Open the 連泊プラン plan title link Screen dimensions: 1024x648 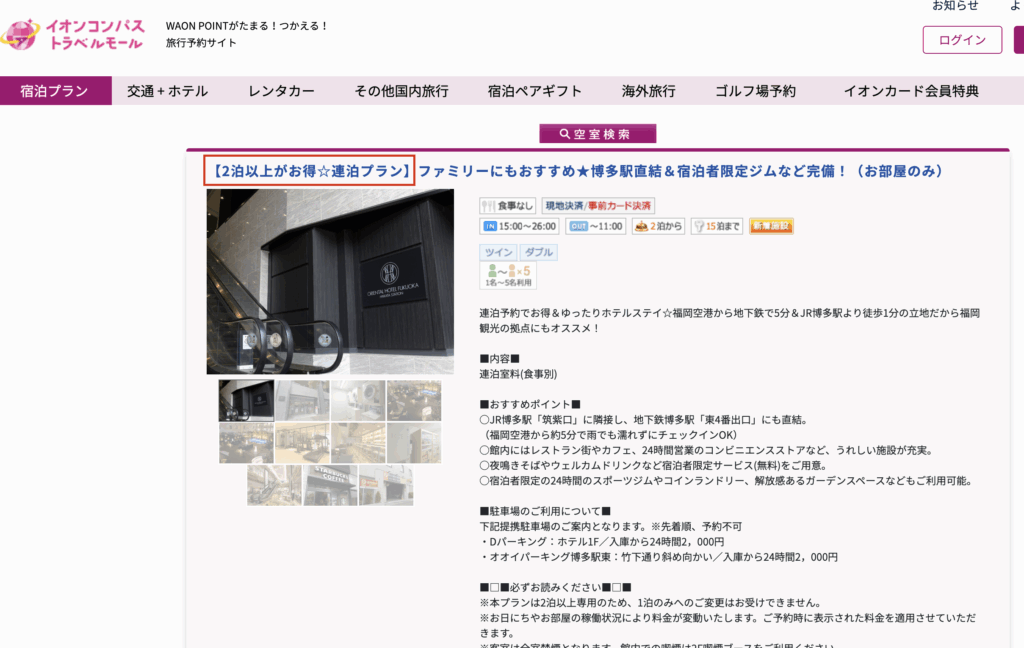[575, 171]
